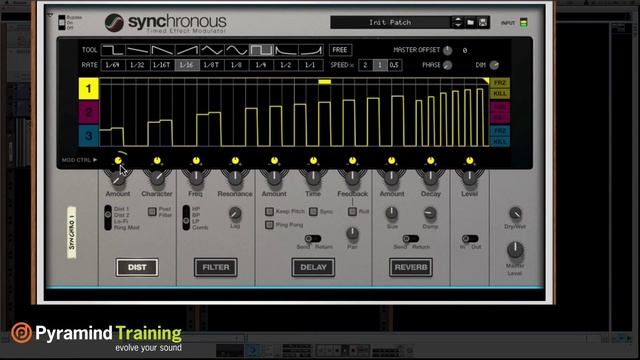Viewport: 640px width, 360px height.
Task: Click the Dry/Wet knob
Action: tap(515, 213)
